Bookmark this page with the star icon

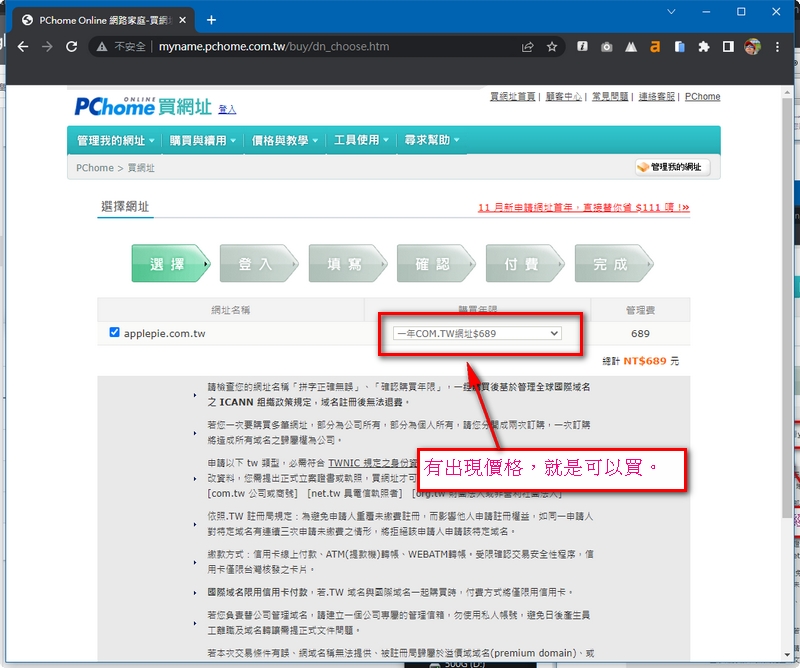552,47
